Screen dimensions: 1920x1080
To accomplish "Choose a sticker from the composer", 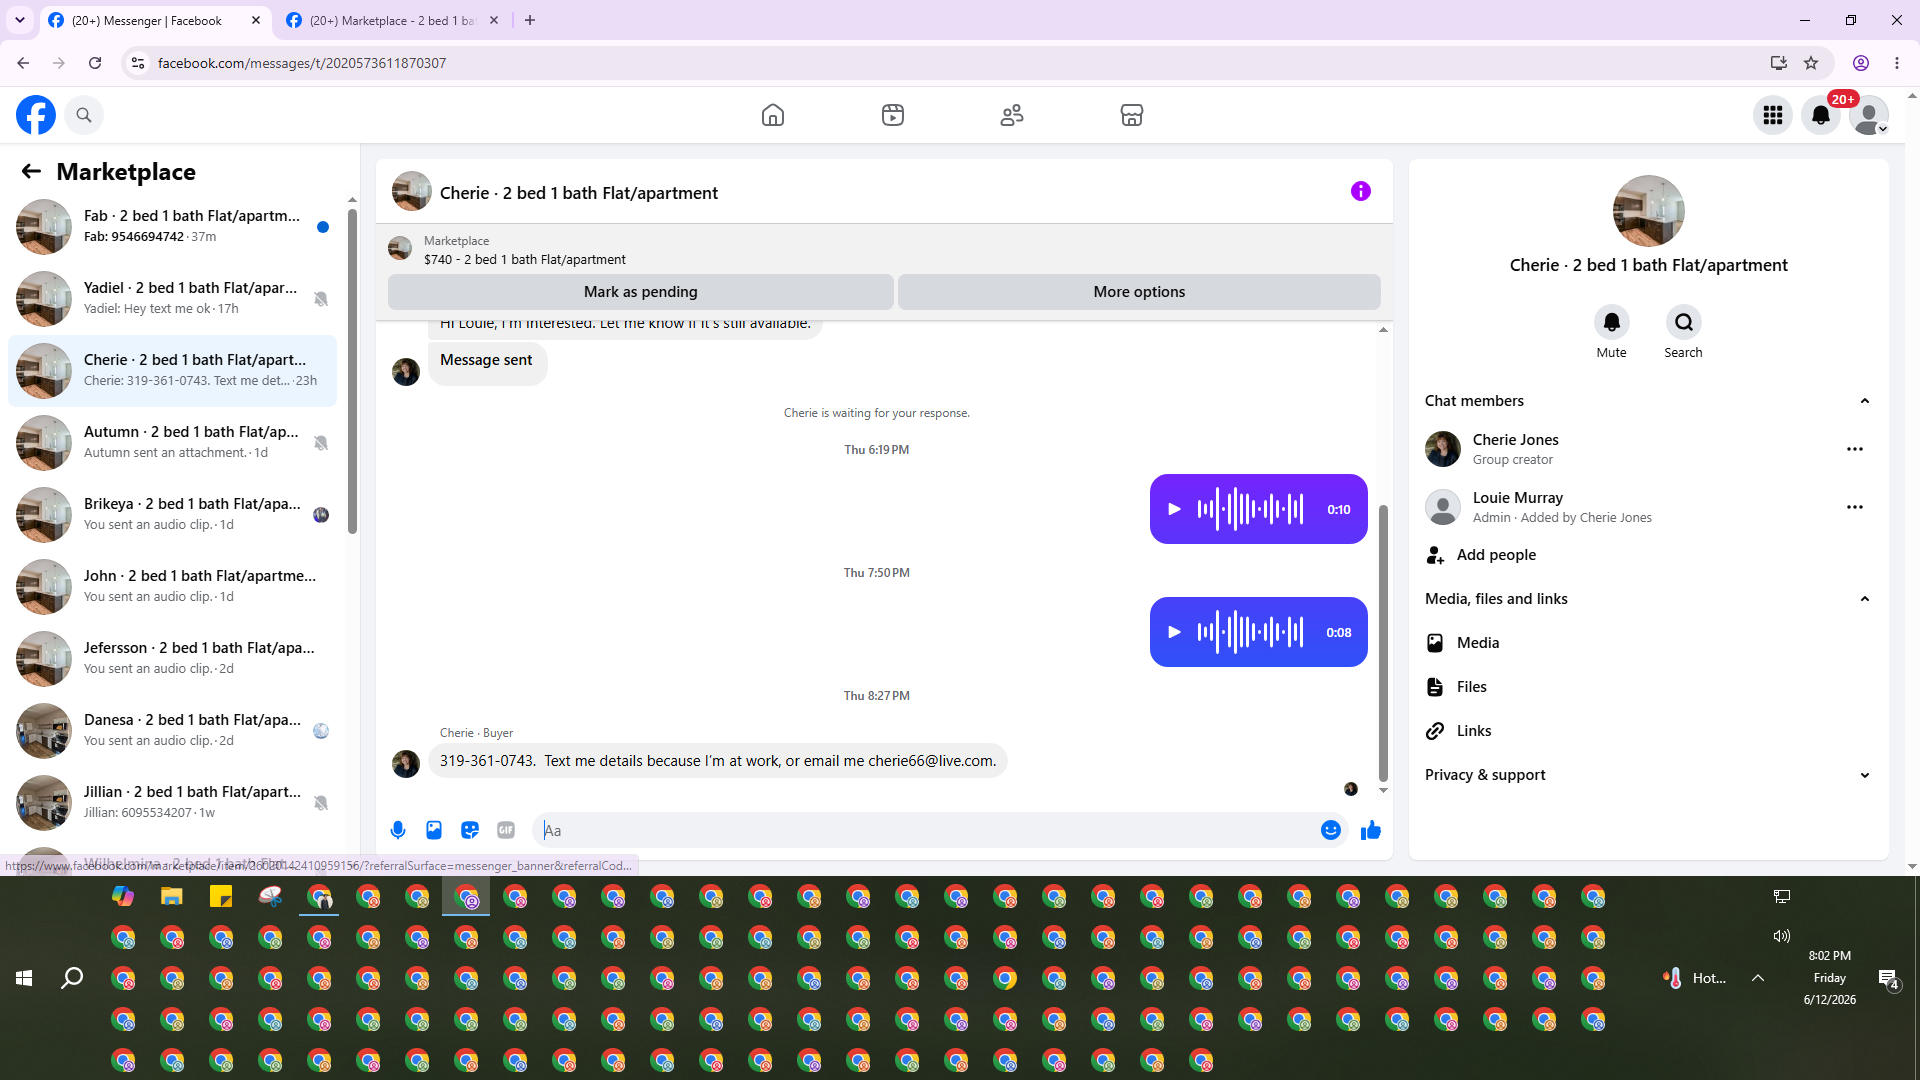I will (470, 830).
